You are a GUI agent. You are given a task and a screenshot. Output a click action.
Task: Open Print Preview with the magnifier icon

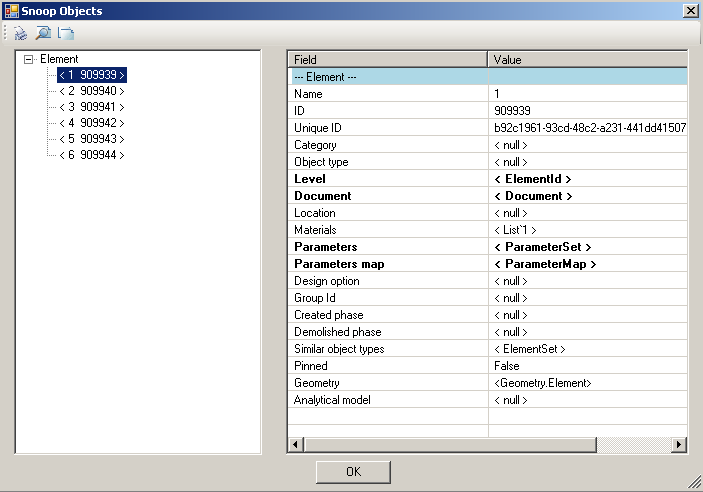point(43,33)
